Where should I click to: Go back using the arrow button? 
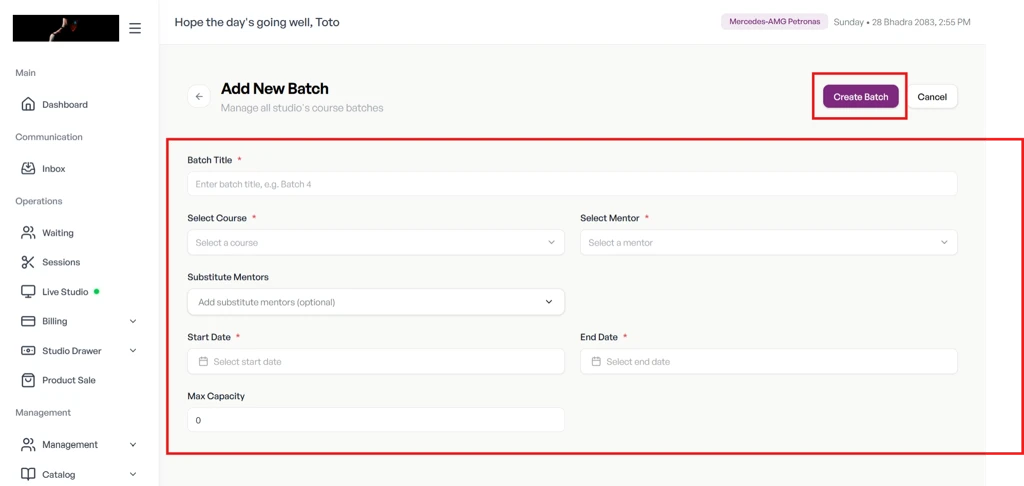pyautogui.click(x=199, y=97)
